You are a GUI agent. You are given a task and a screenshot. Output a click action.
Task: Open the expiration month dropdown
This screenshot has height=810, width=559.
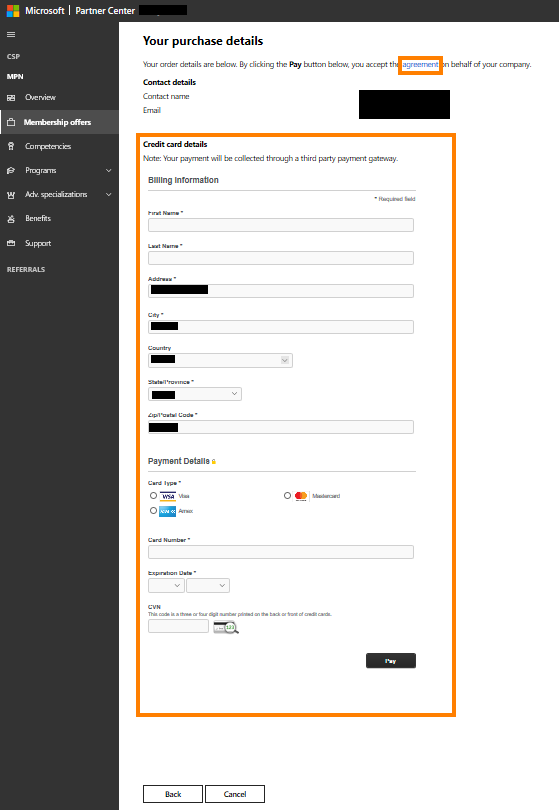click(x=166, y=585)
